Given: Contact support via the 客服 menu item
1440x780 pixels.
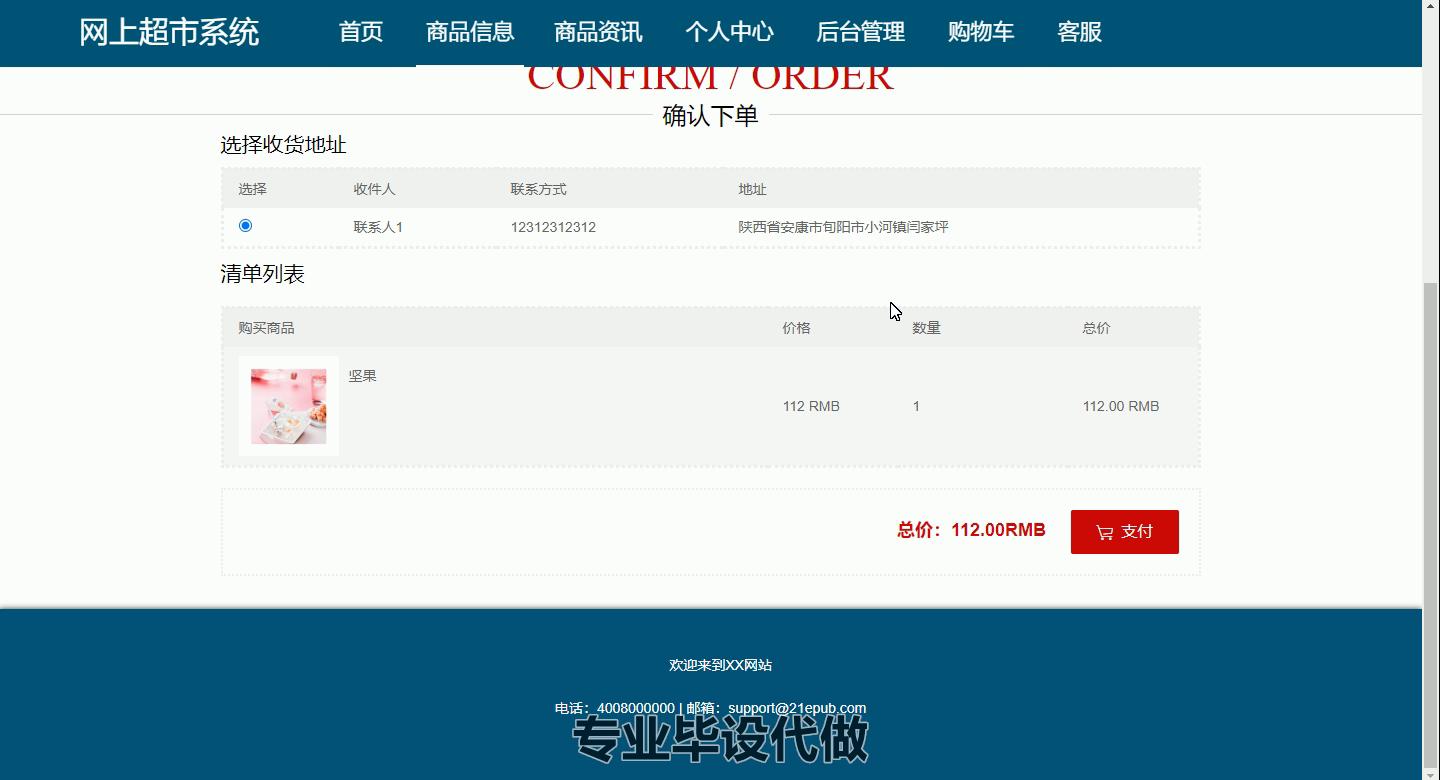Looking at the screenshot, I should tap(1079, 32).
